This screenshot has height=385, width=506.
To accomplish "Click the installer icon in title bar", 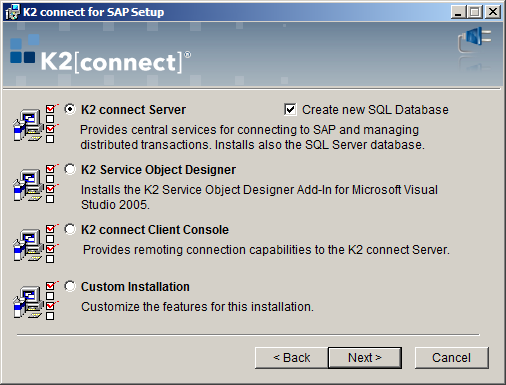I will (12, 12).
